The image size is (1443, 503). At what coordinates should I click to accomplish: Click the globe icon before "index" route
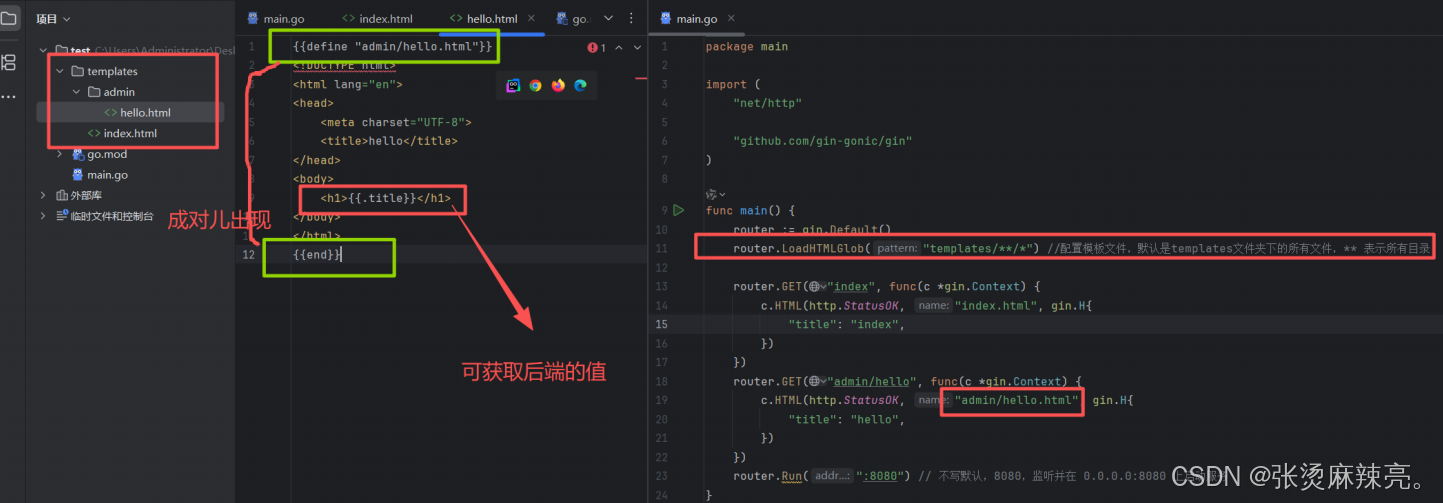click(816, 286)
